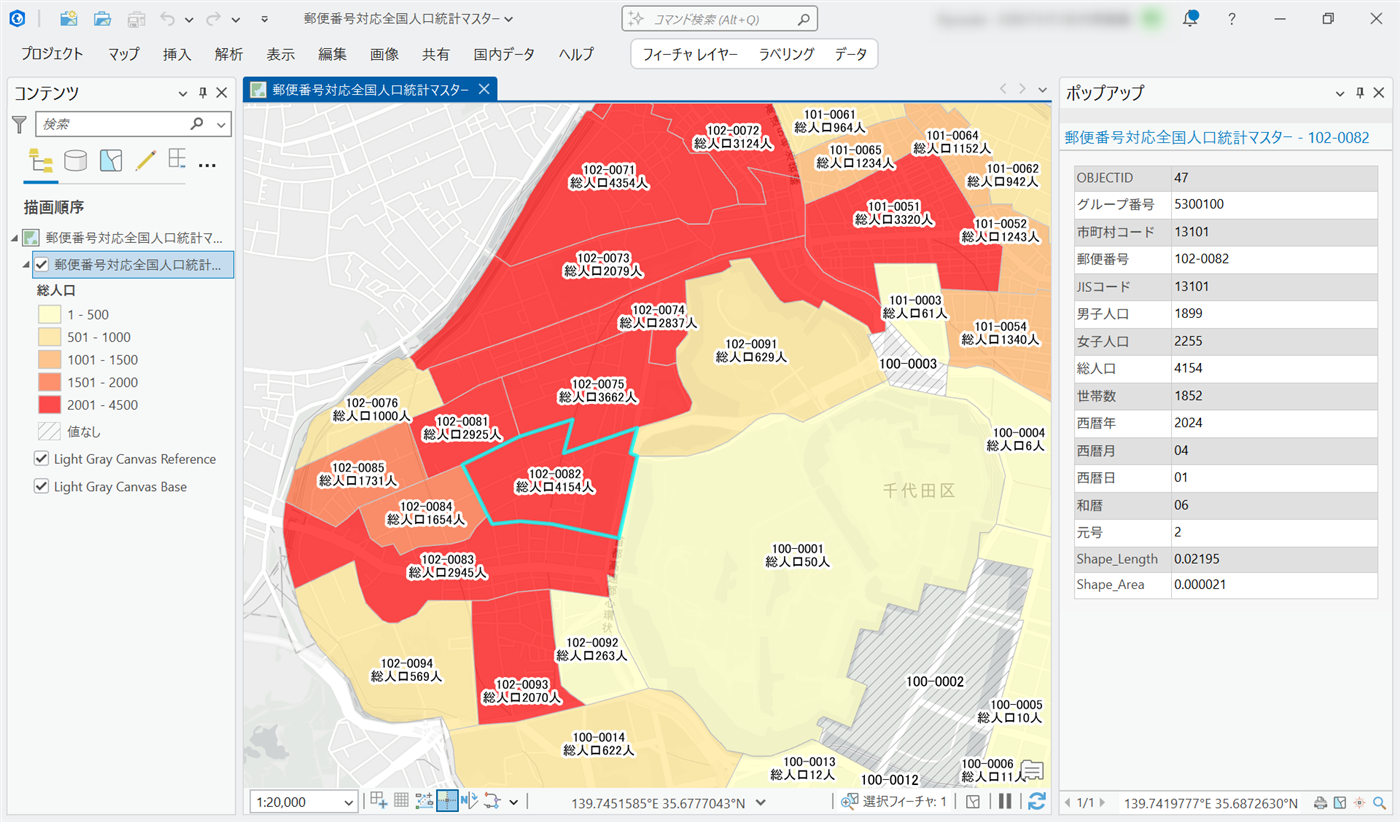Click the New Project icon in quick access
Viewport: 1400px width, 822px height.
point(68,19)
